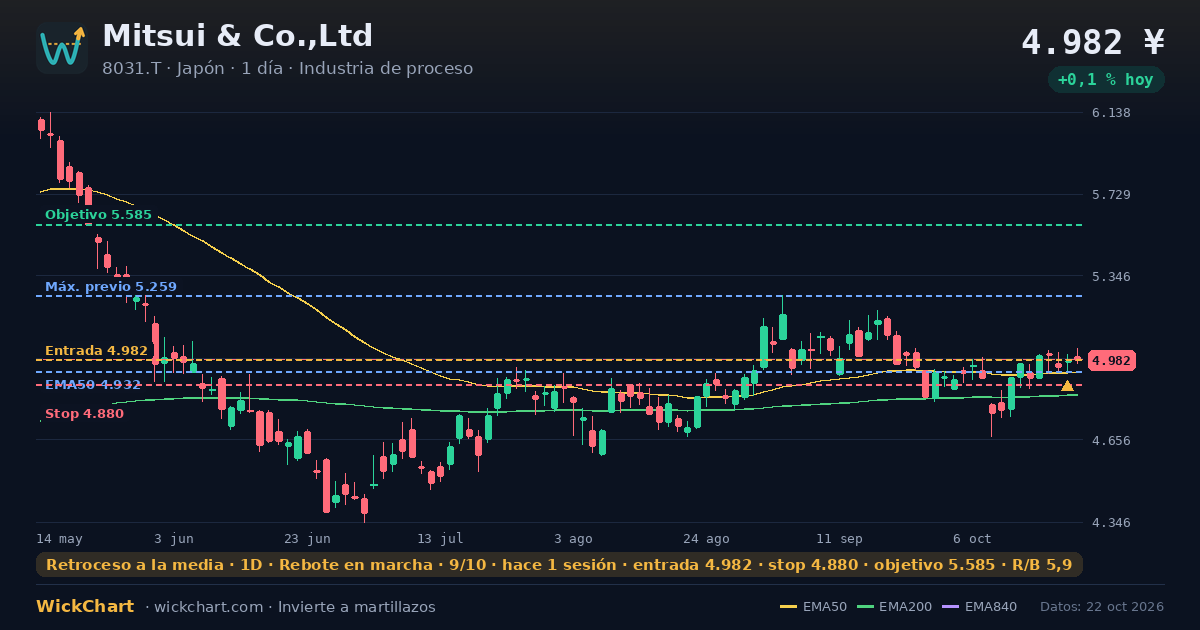Click the +0,1 % hoy badge
The width and height of the screenshot is (1200, 630).
pos(1105,79)
